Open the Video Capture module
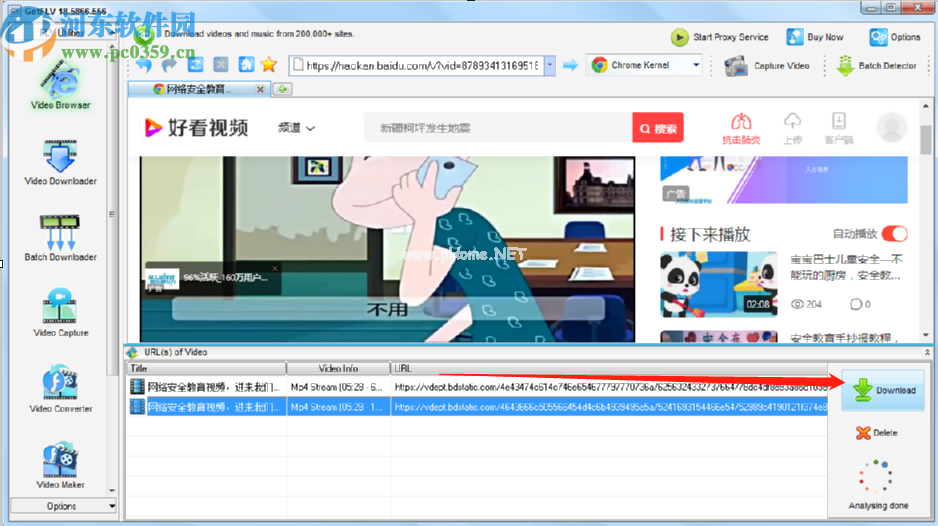 pos(60,313)
